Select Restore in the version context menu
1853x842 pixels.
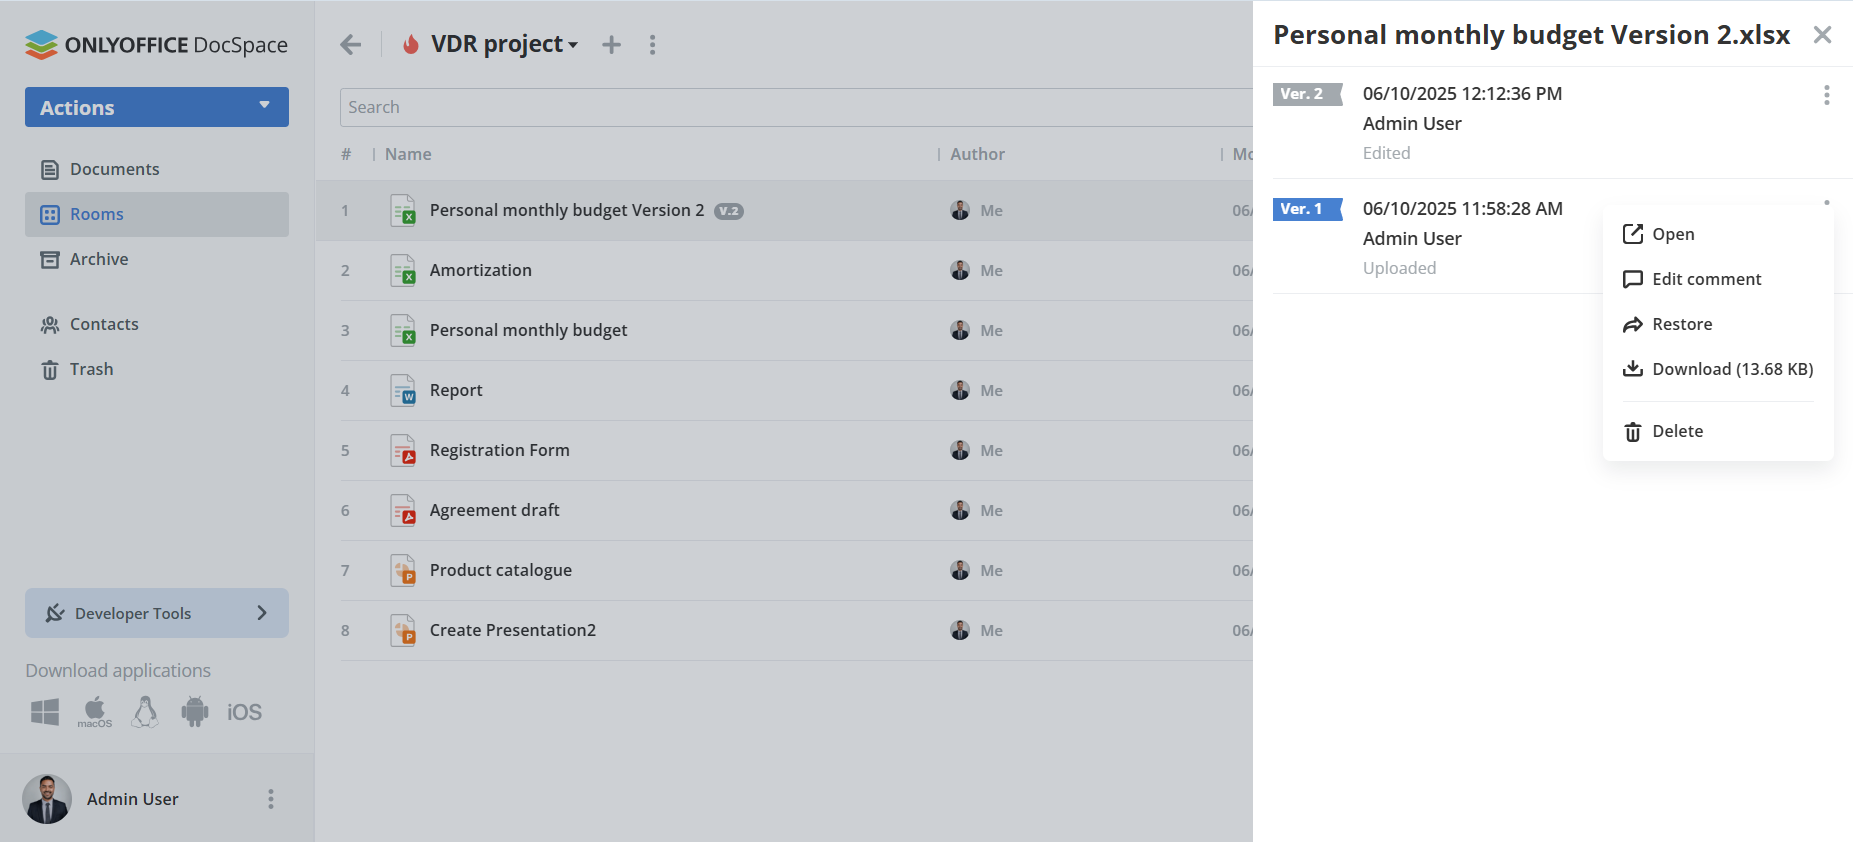tap(1681, 324)
